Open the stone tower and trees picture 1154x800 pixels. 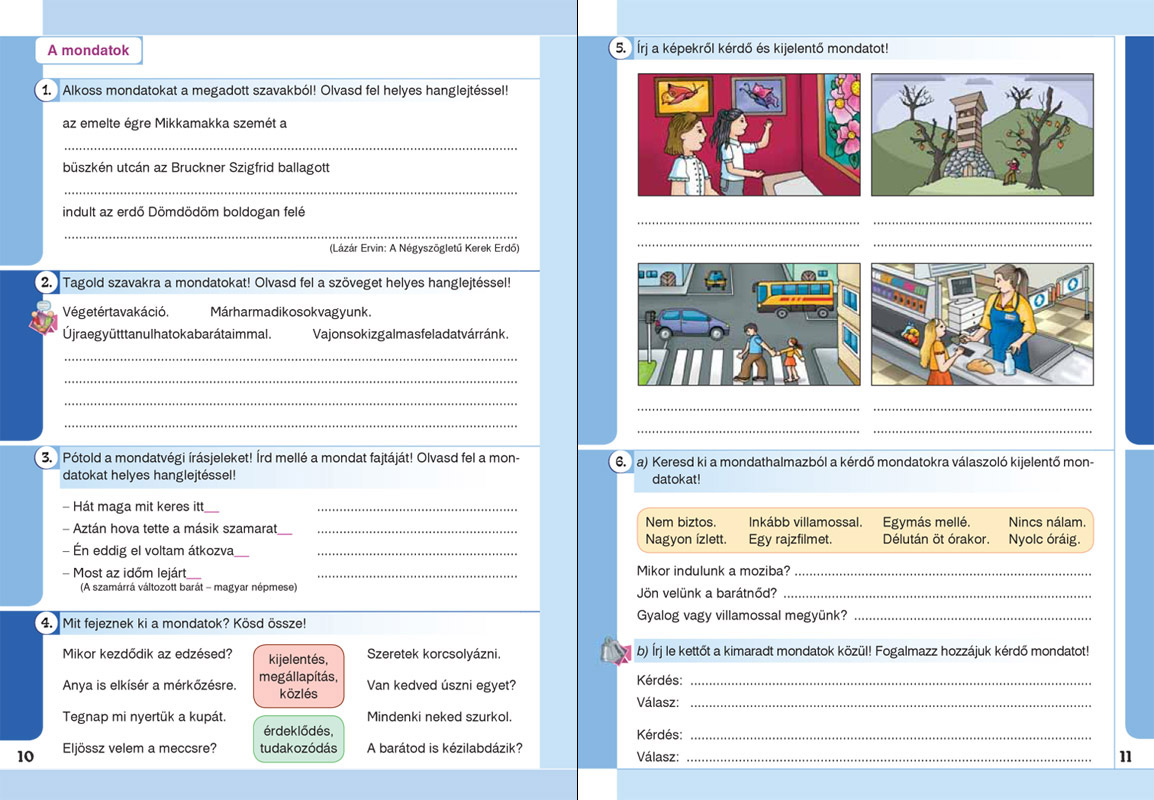(982, 134)
